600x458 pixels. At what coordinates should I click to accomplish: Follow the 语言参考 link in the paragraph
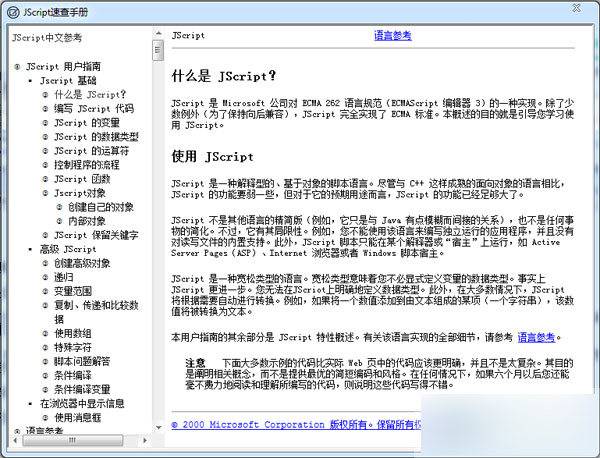click(536, 337)
